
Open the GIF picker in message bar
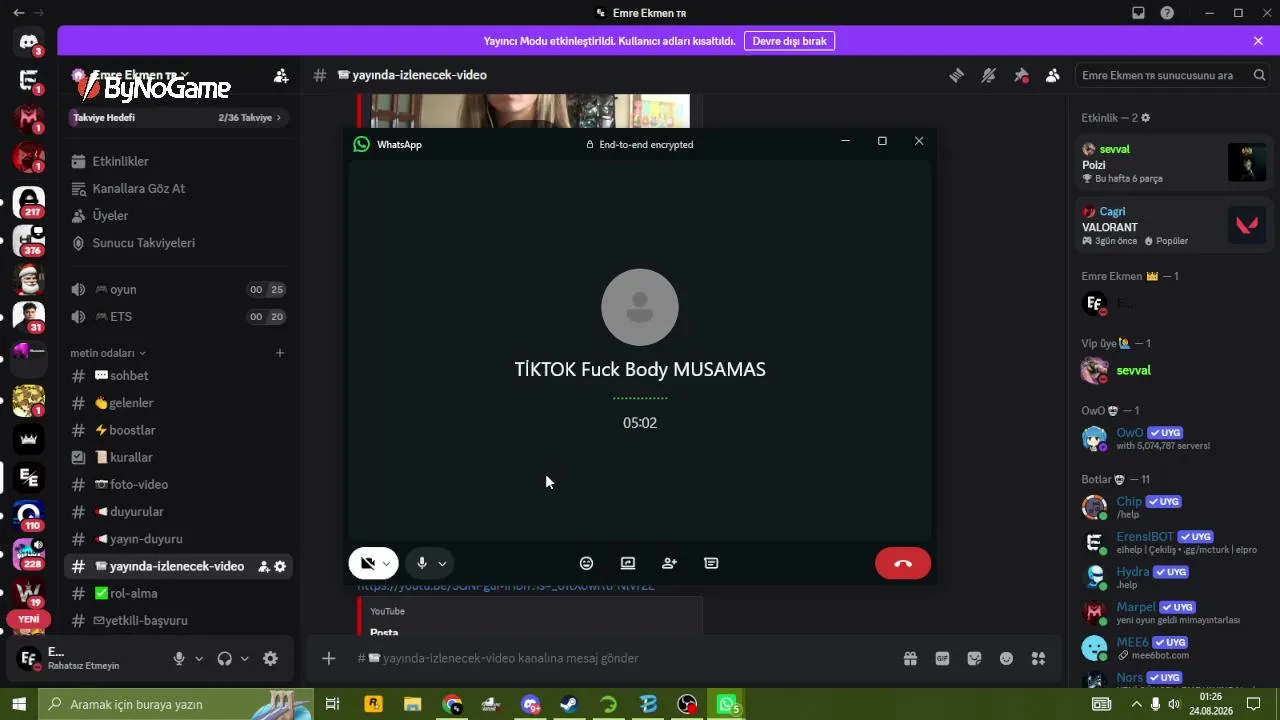point(942,658)
